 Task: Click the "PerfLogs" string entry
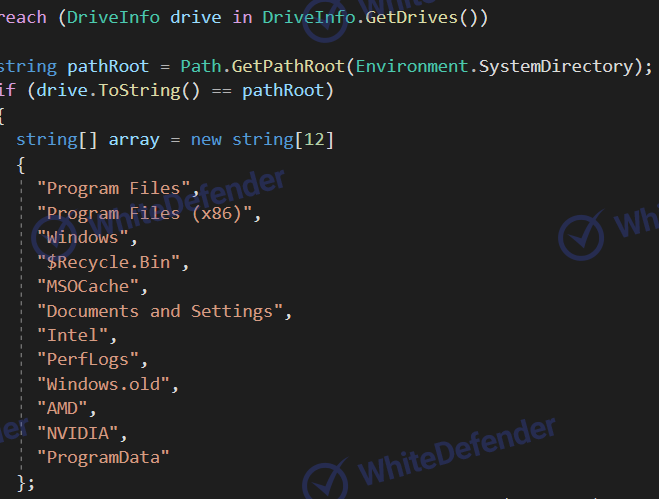coord(87,360)
